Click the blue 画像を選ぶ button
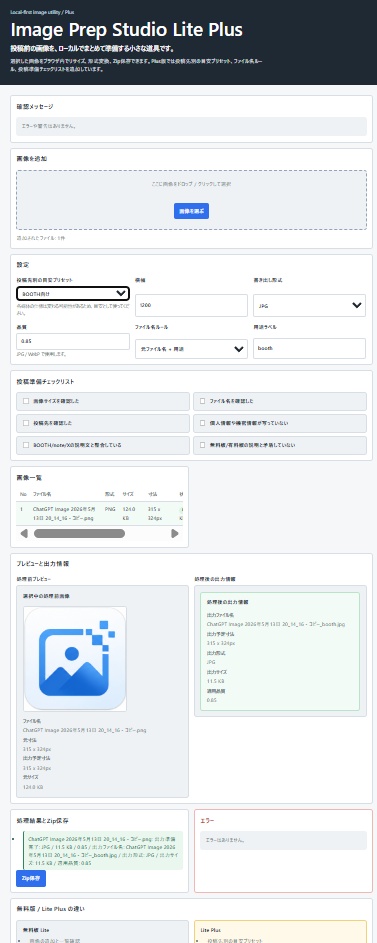Viewport: 377px width, 943px height. [191, 211]
